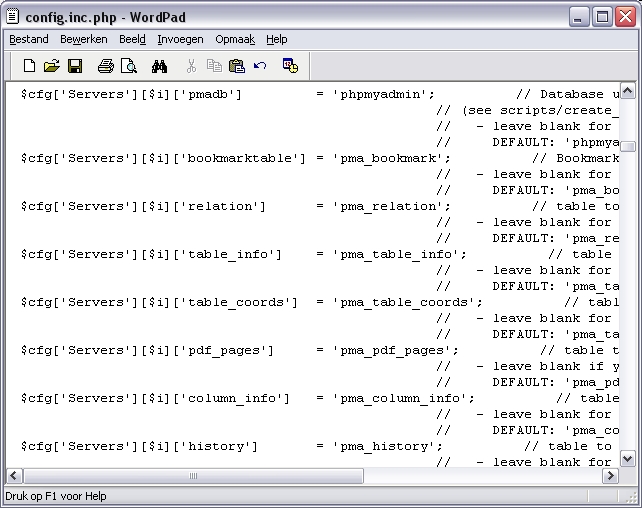Copy selection with the copy icon
642x508 pixels.
coord(214,66)
